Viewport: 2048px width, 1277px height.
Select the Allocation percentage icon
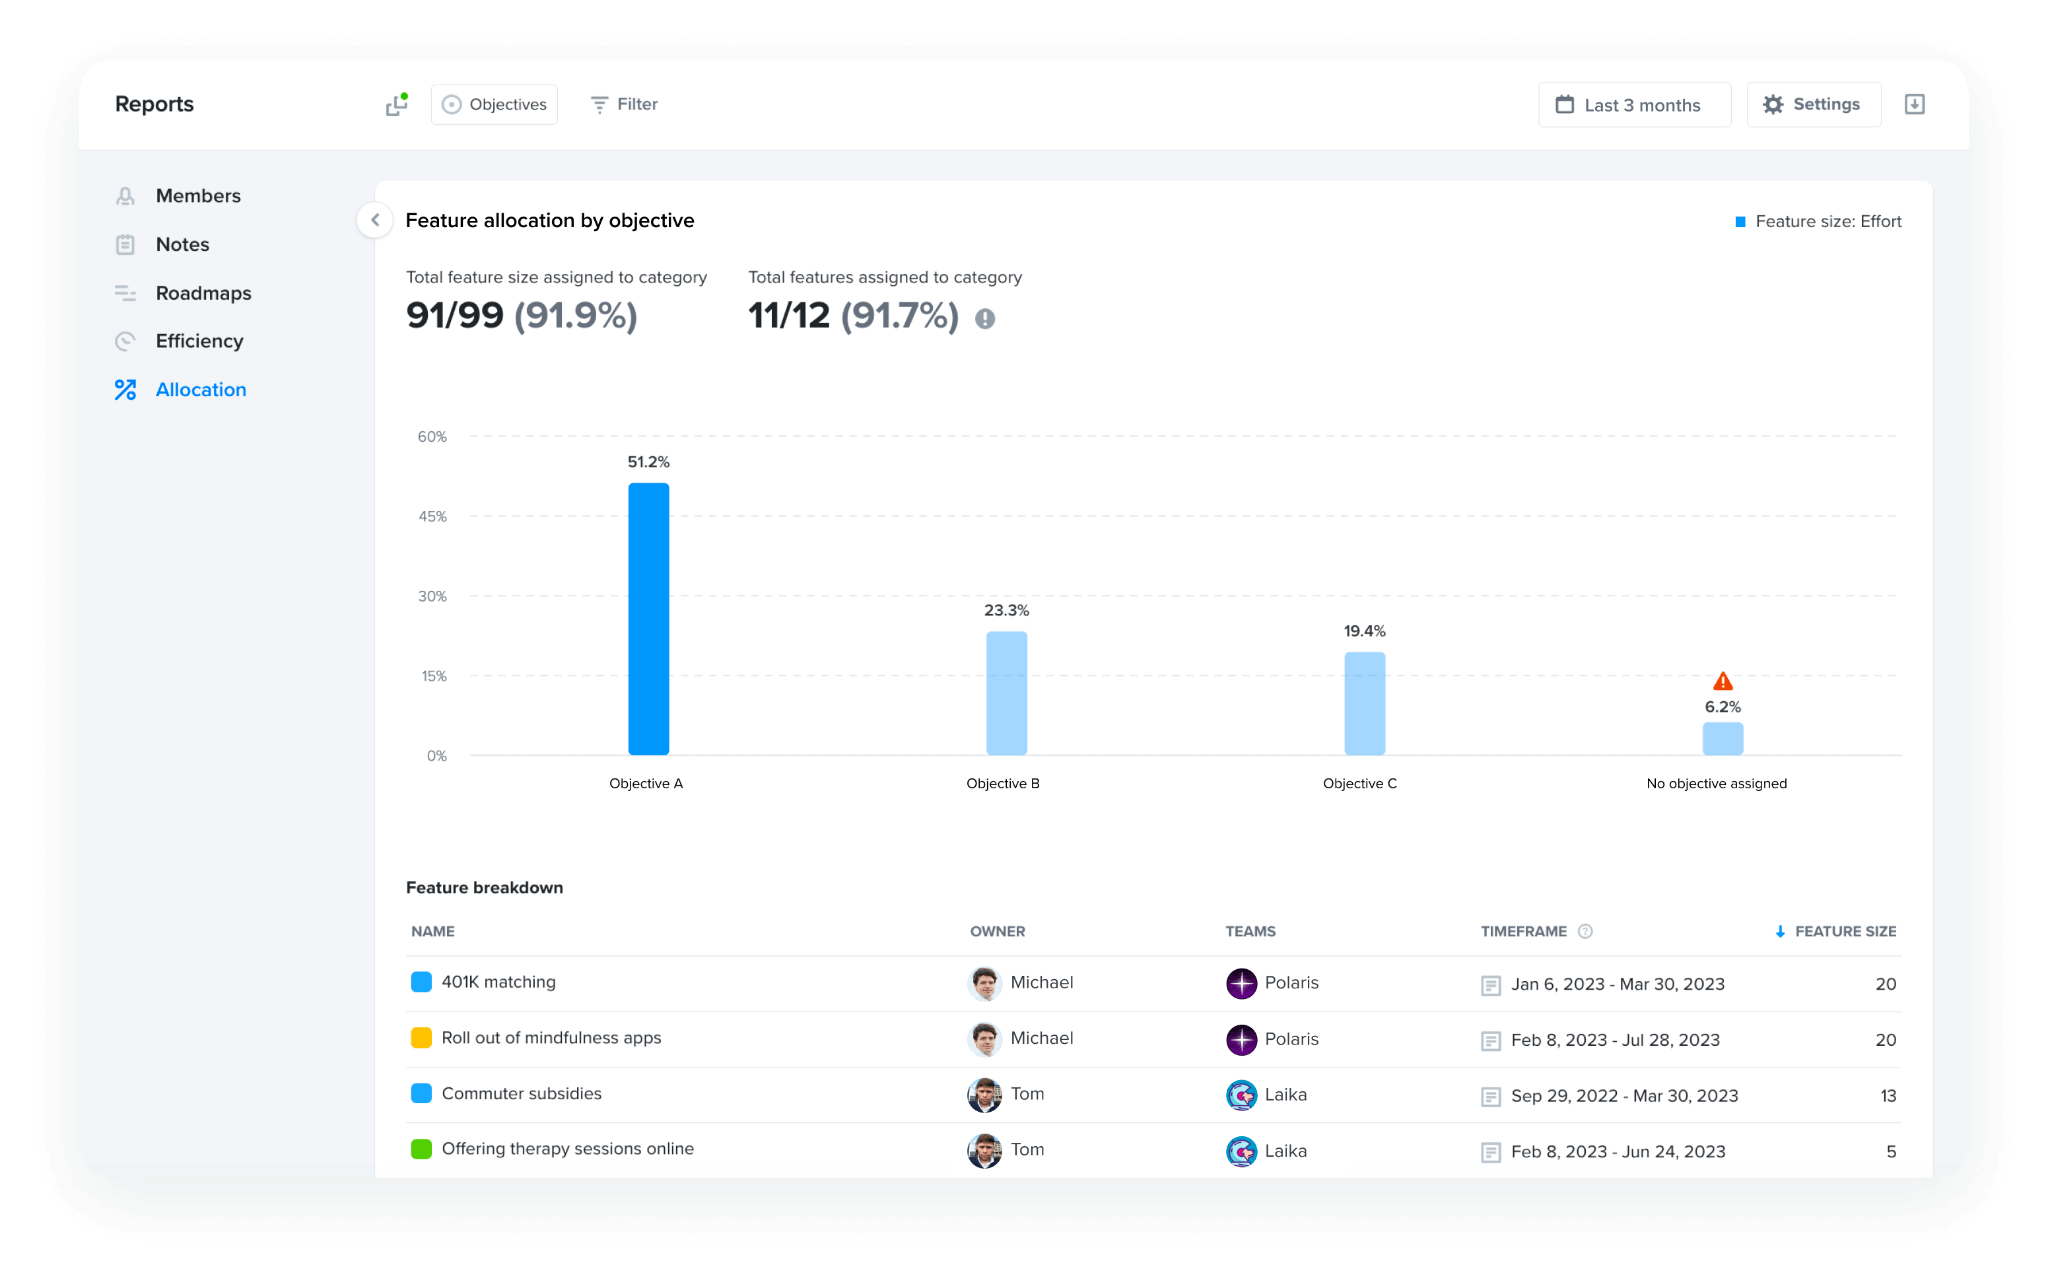(125, 389)
